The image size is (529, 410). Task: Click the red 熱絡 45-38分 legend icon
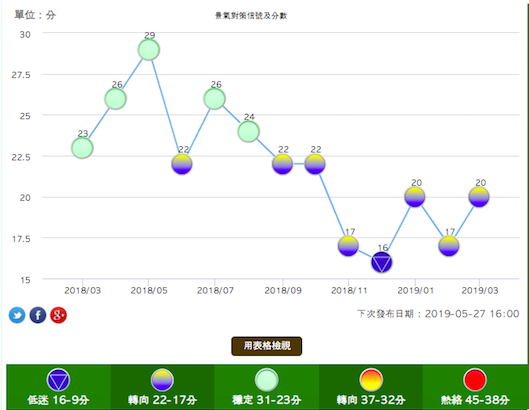pyautogui.click(x=475, y=380)
